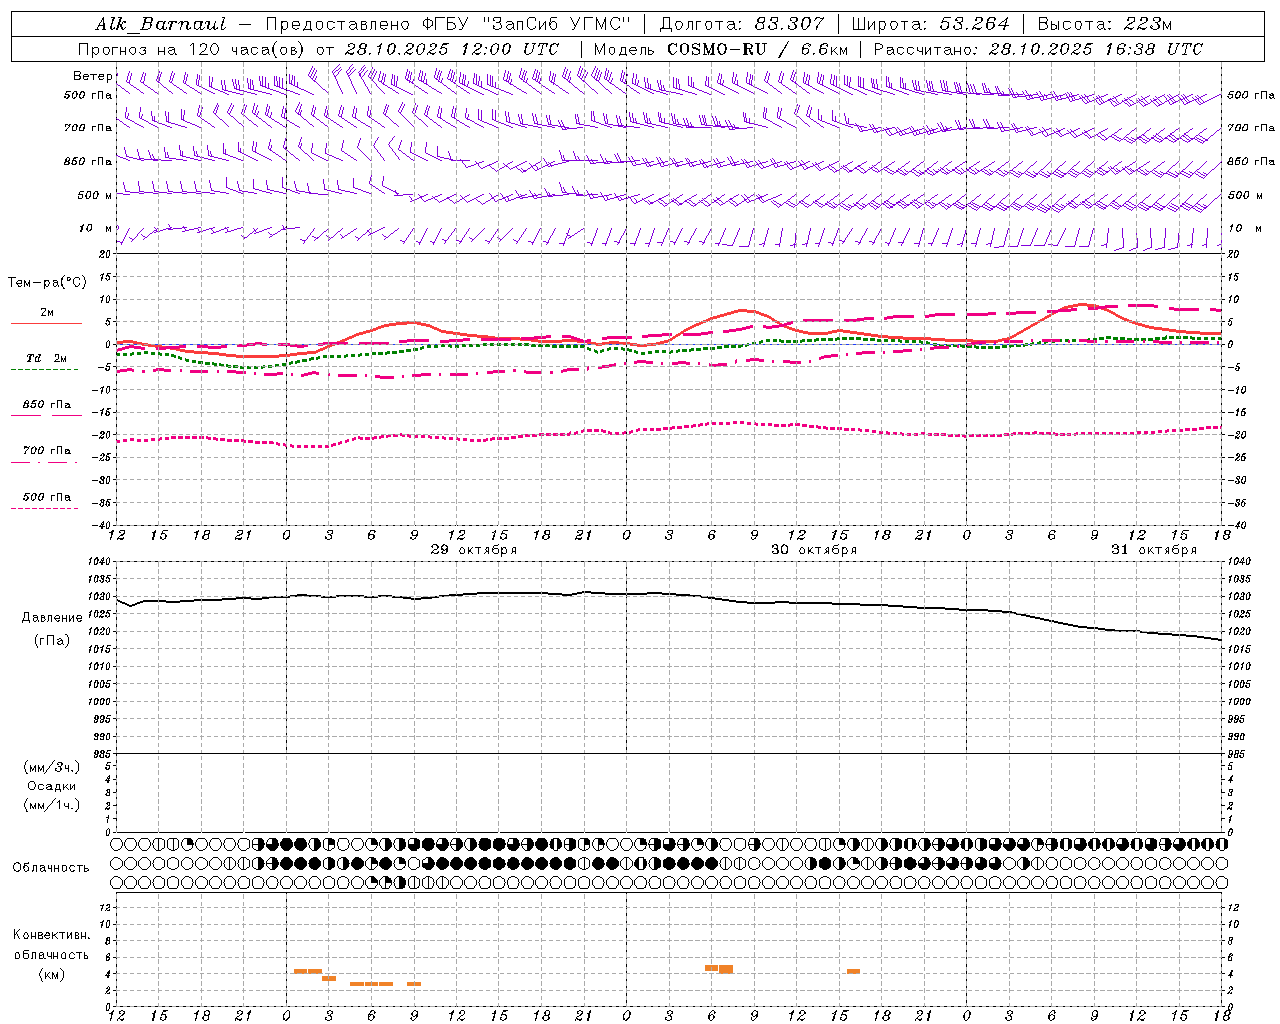1280x1024 pixels.
Task: Click the 1040 value on left pressure axis
Action: [x=99, y=562]
